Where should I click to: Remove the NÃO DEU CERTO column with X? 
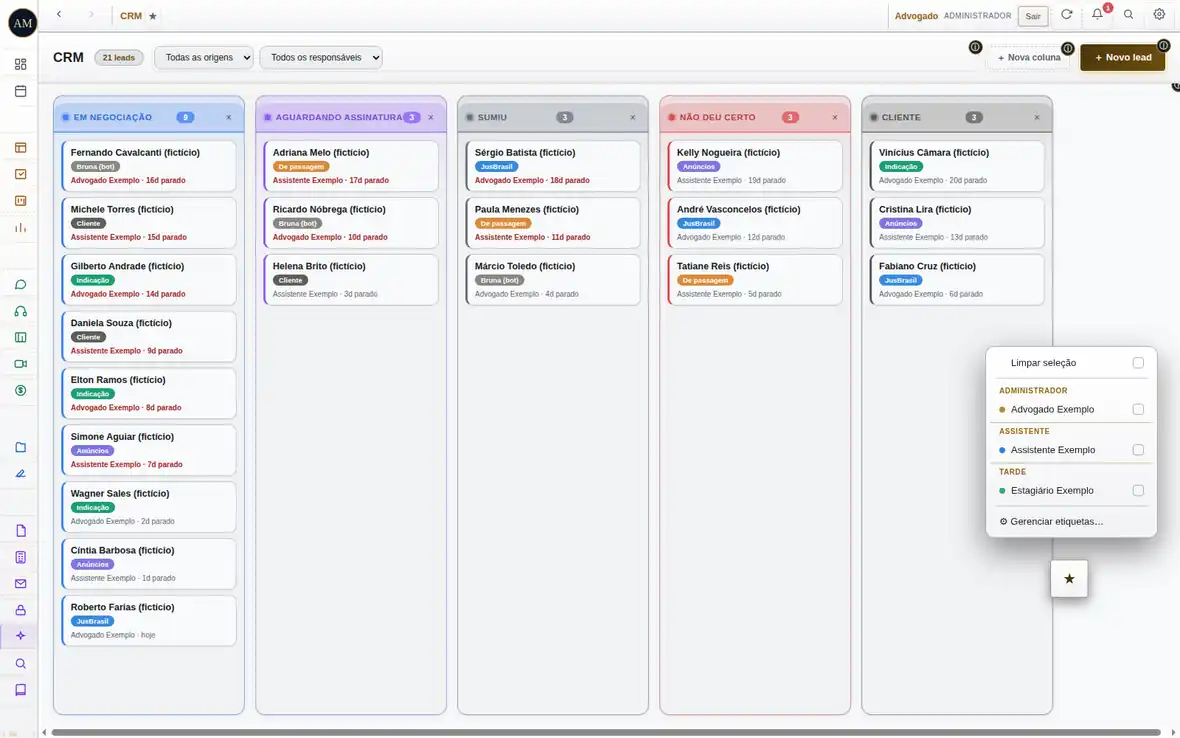click(x=835, y=117)
